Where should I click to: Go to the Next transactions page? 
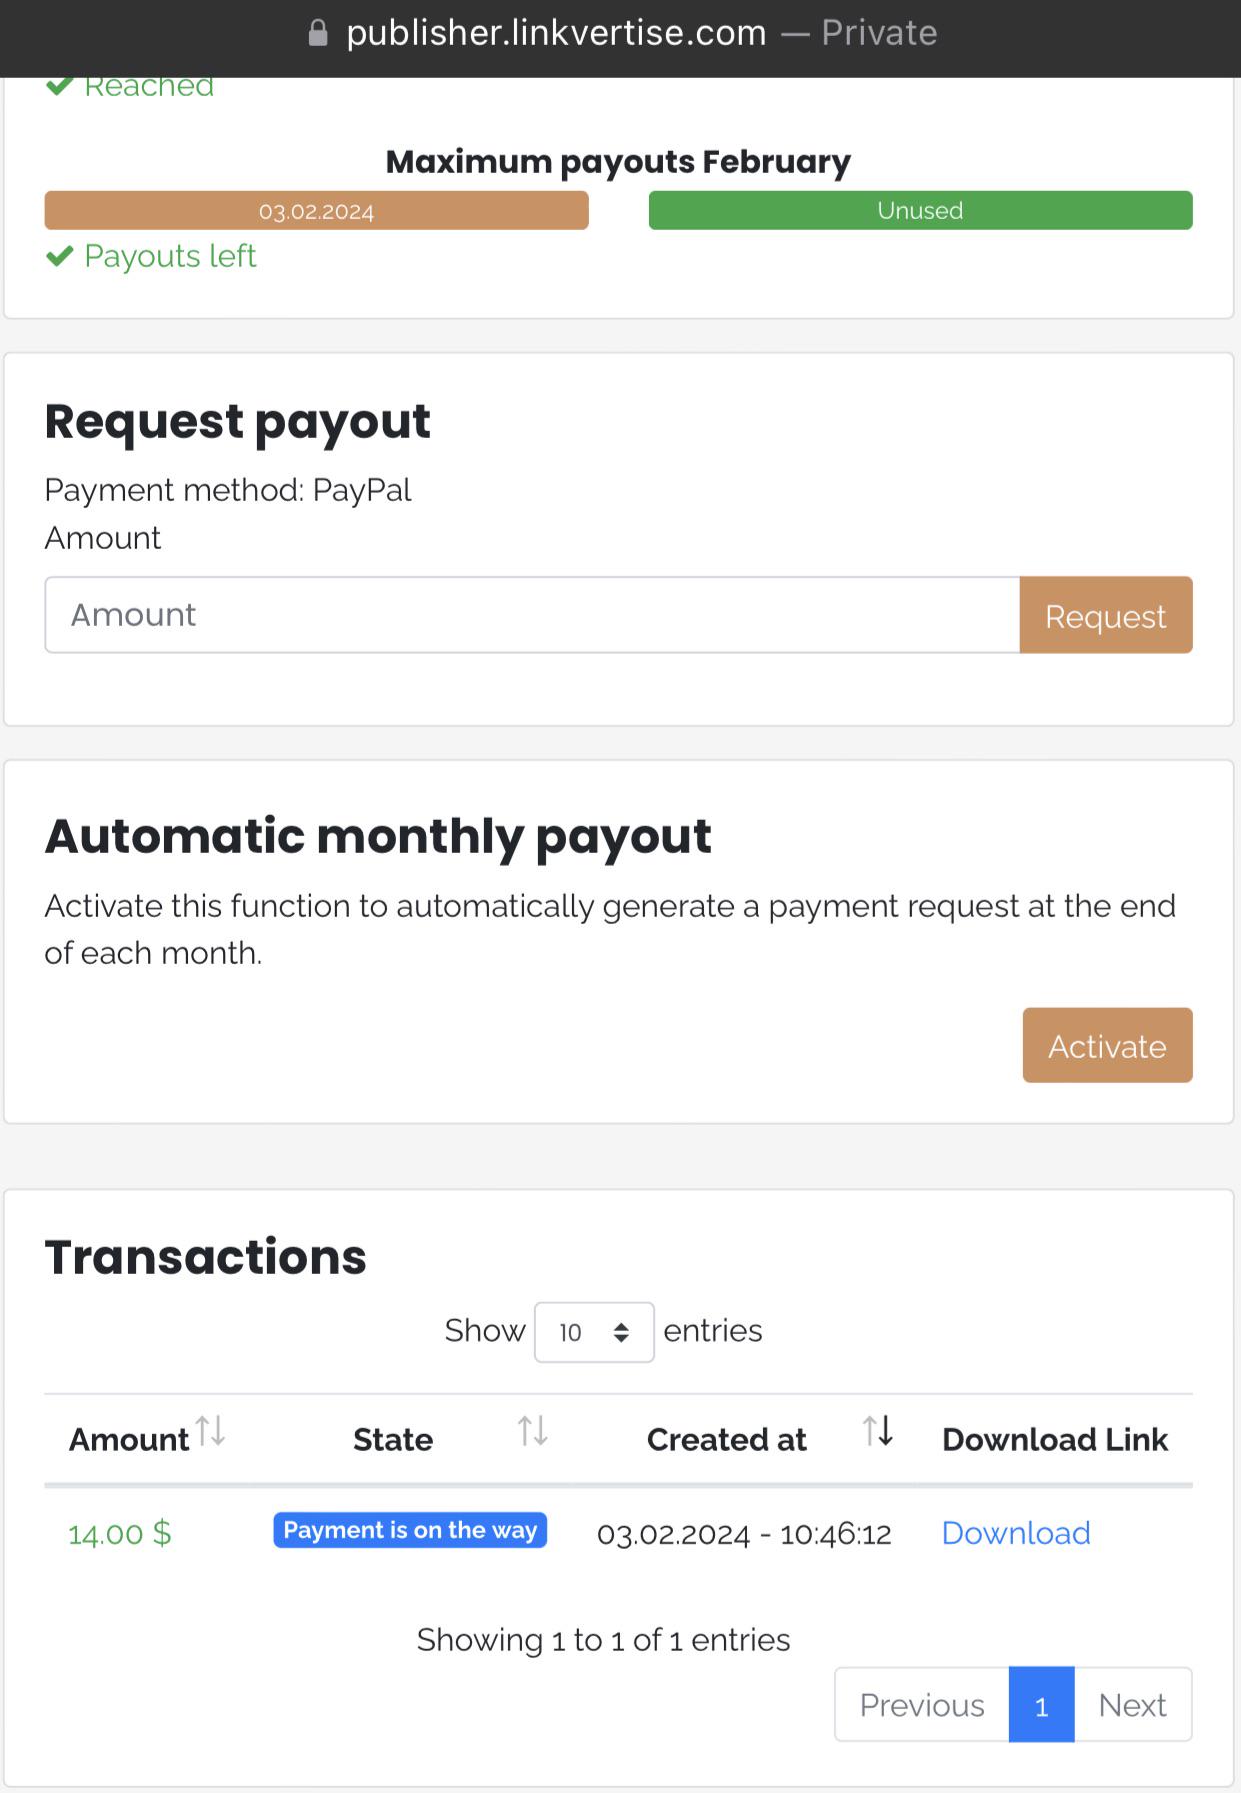[x=1132, y=1705]
